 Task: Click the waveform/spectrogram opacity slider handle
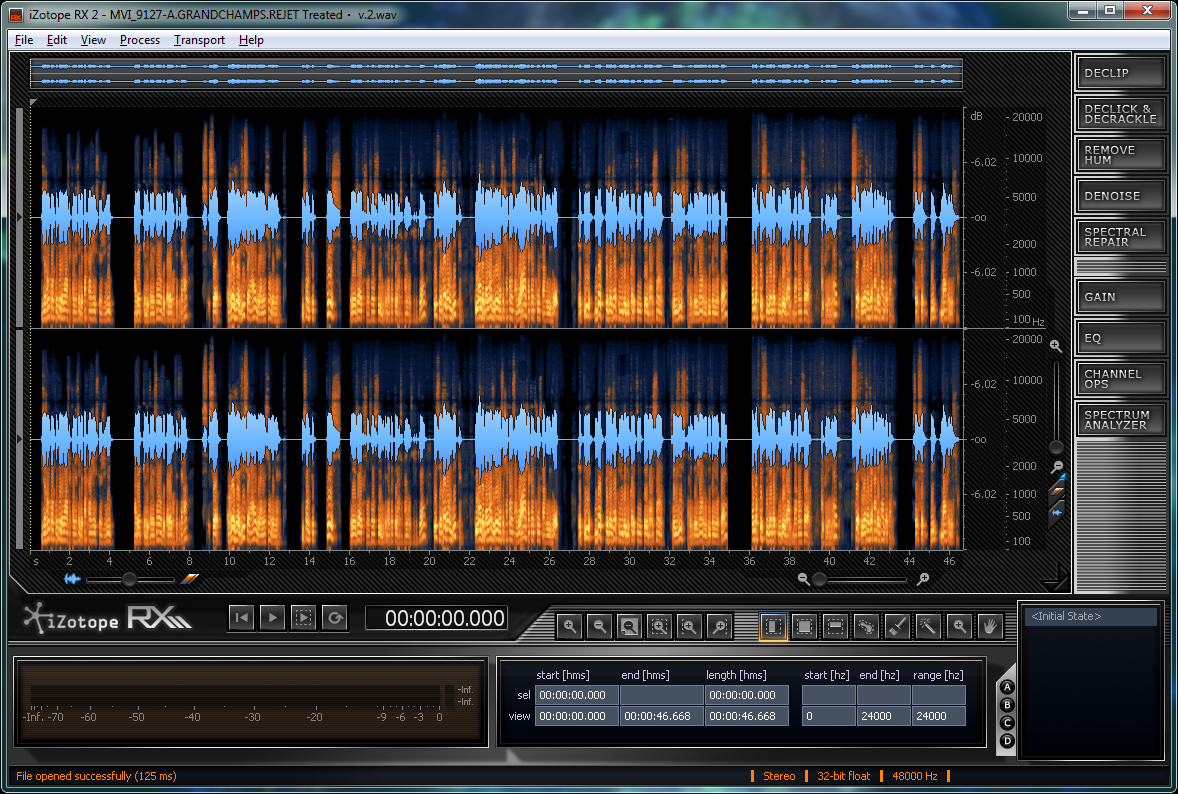click(x=129, y=579)
